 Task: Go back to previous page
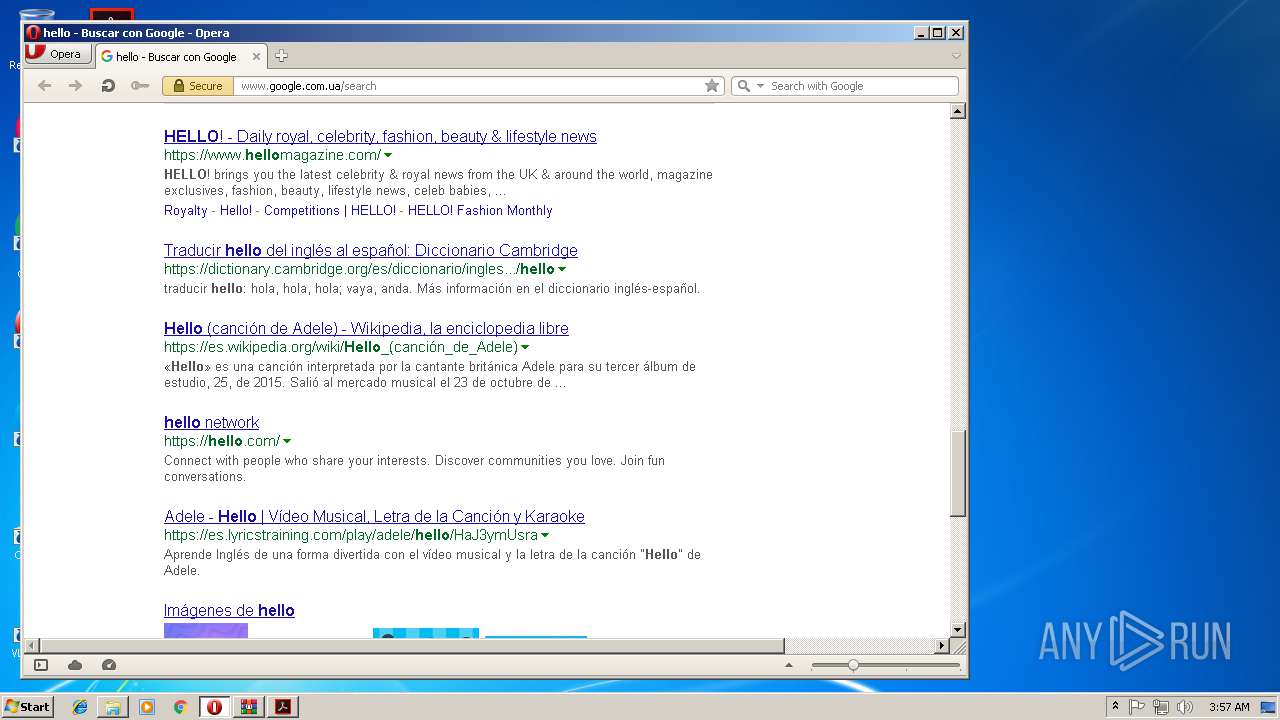tap(44, 86)
